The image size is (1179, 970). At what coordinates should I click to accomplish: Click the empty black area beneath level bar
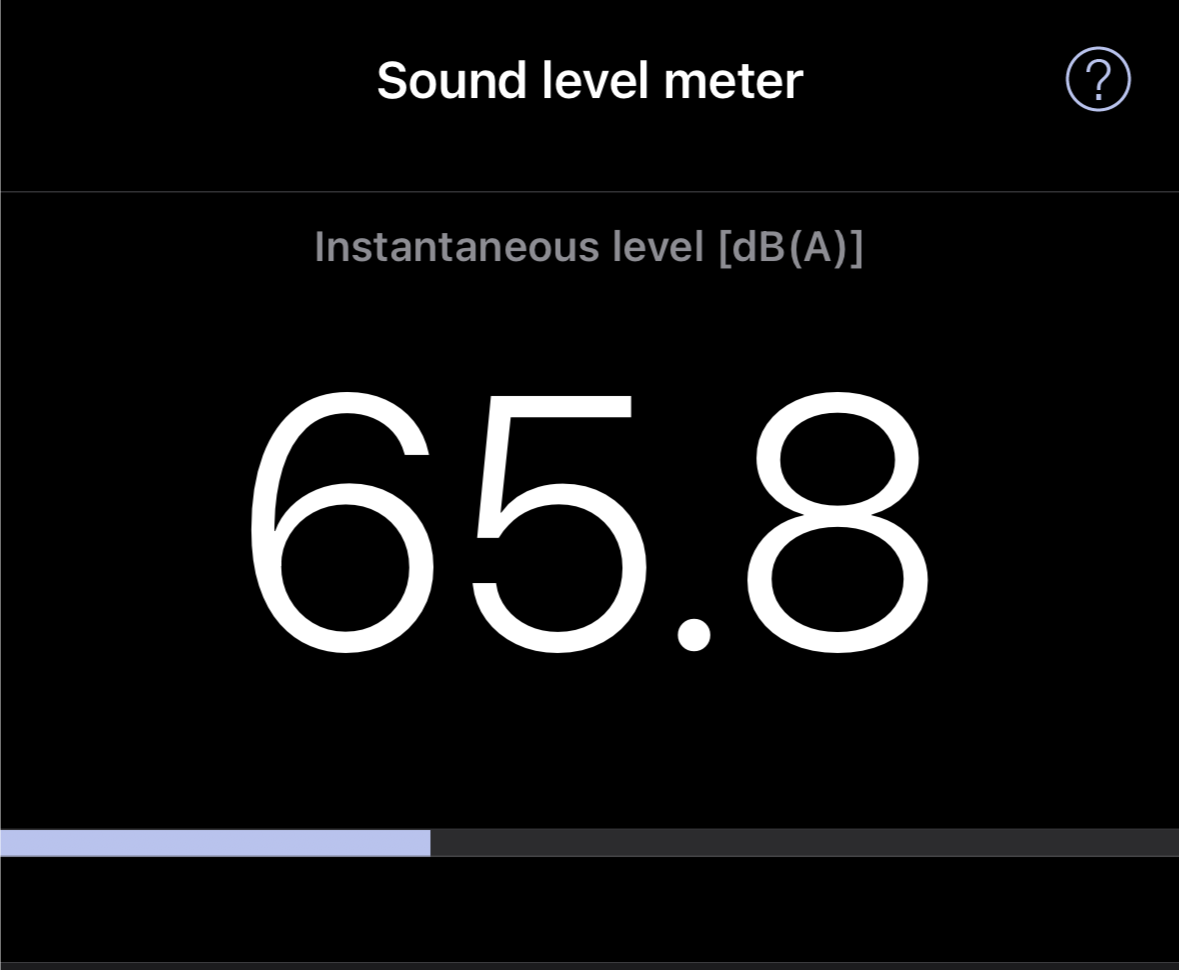(589, 908)
